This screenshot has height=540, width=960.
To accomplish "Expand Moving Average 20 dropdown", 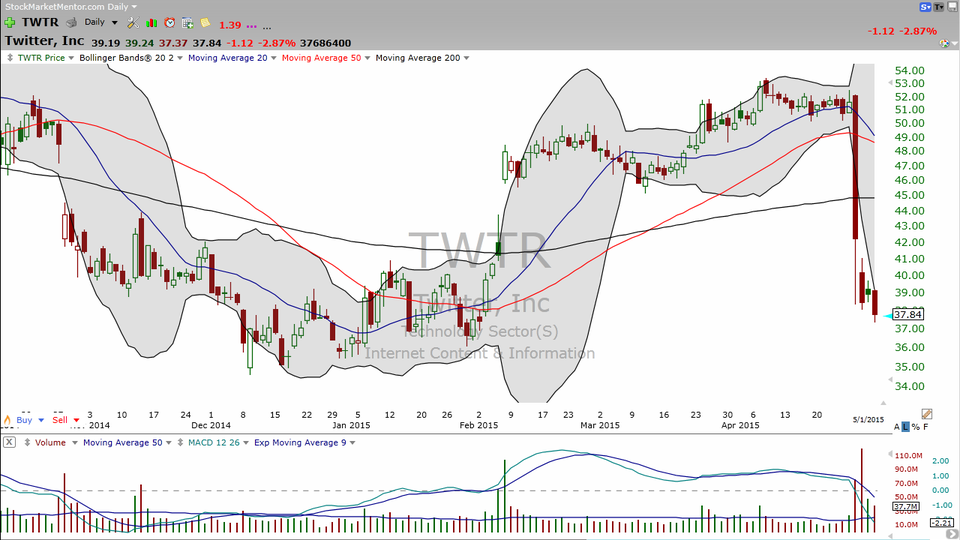I will point(273,58).
